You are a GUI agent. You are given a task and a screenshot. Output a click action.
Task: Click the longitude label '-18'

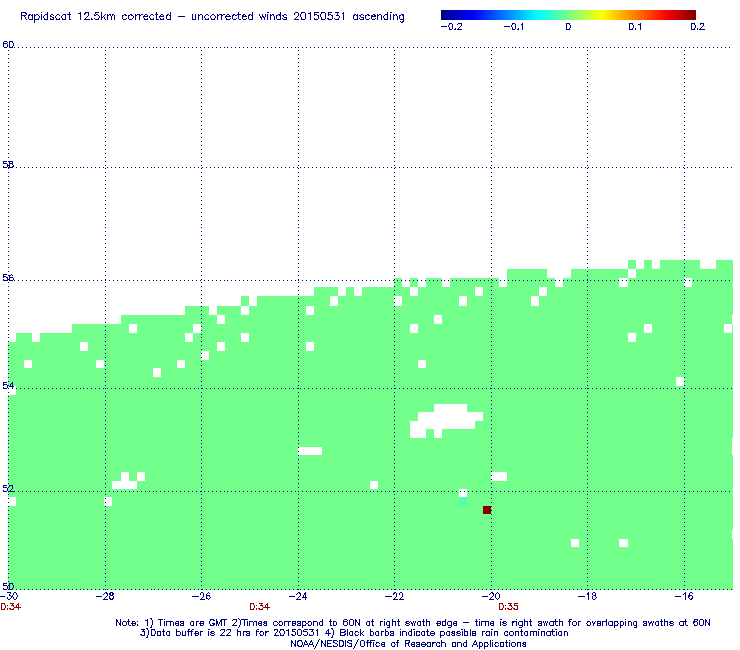coord(587,597)
